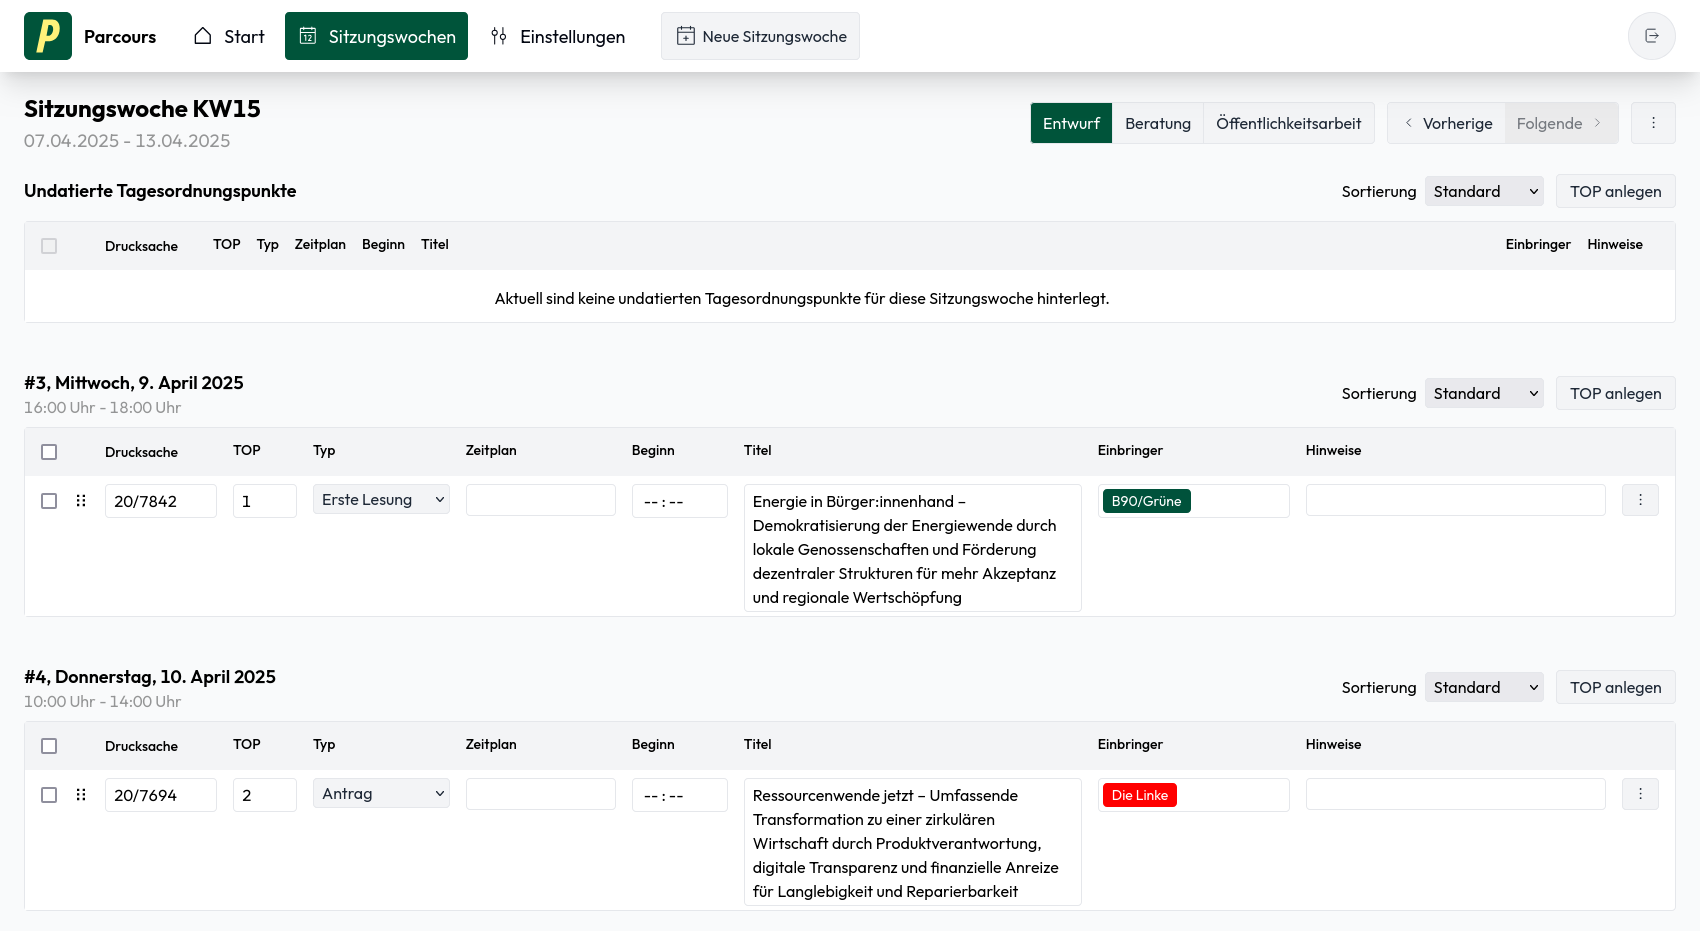The image size is (1700, 931).
Task: Open Einstellungen settings
Action: (557, 36)
